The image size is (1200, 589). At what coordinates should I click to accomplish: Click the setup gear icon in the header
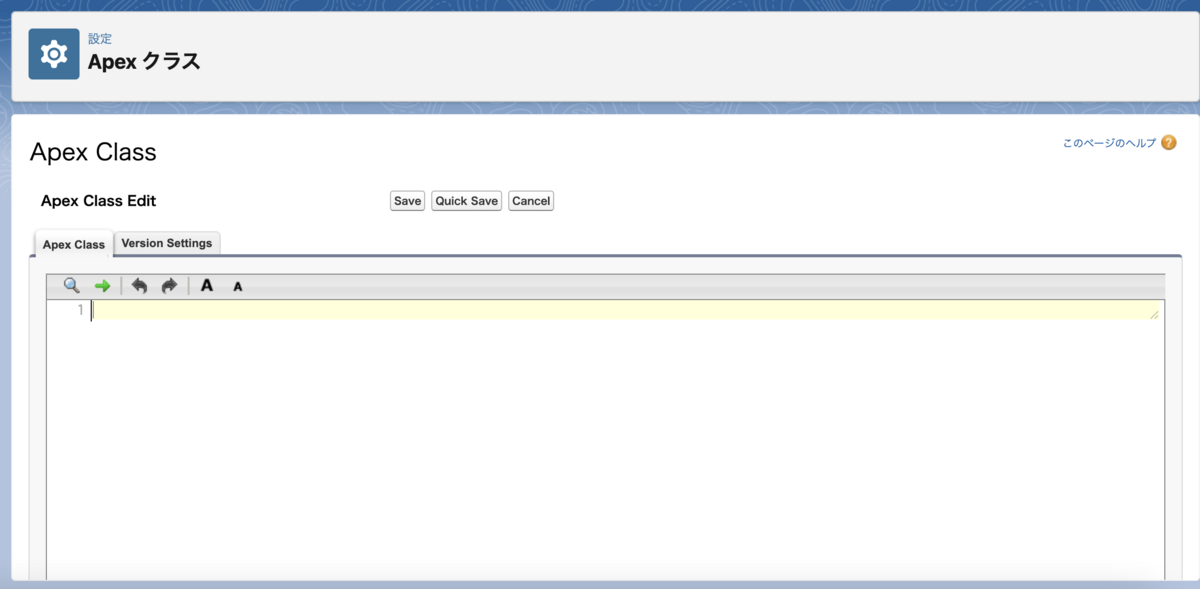53,53
